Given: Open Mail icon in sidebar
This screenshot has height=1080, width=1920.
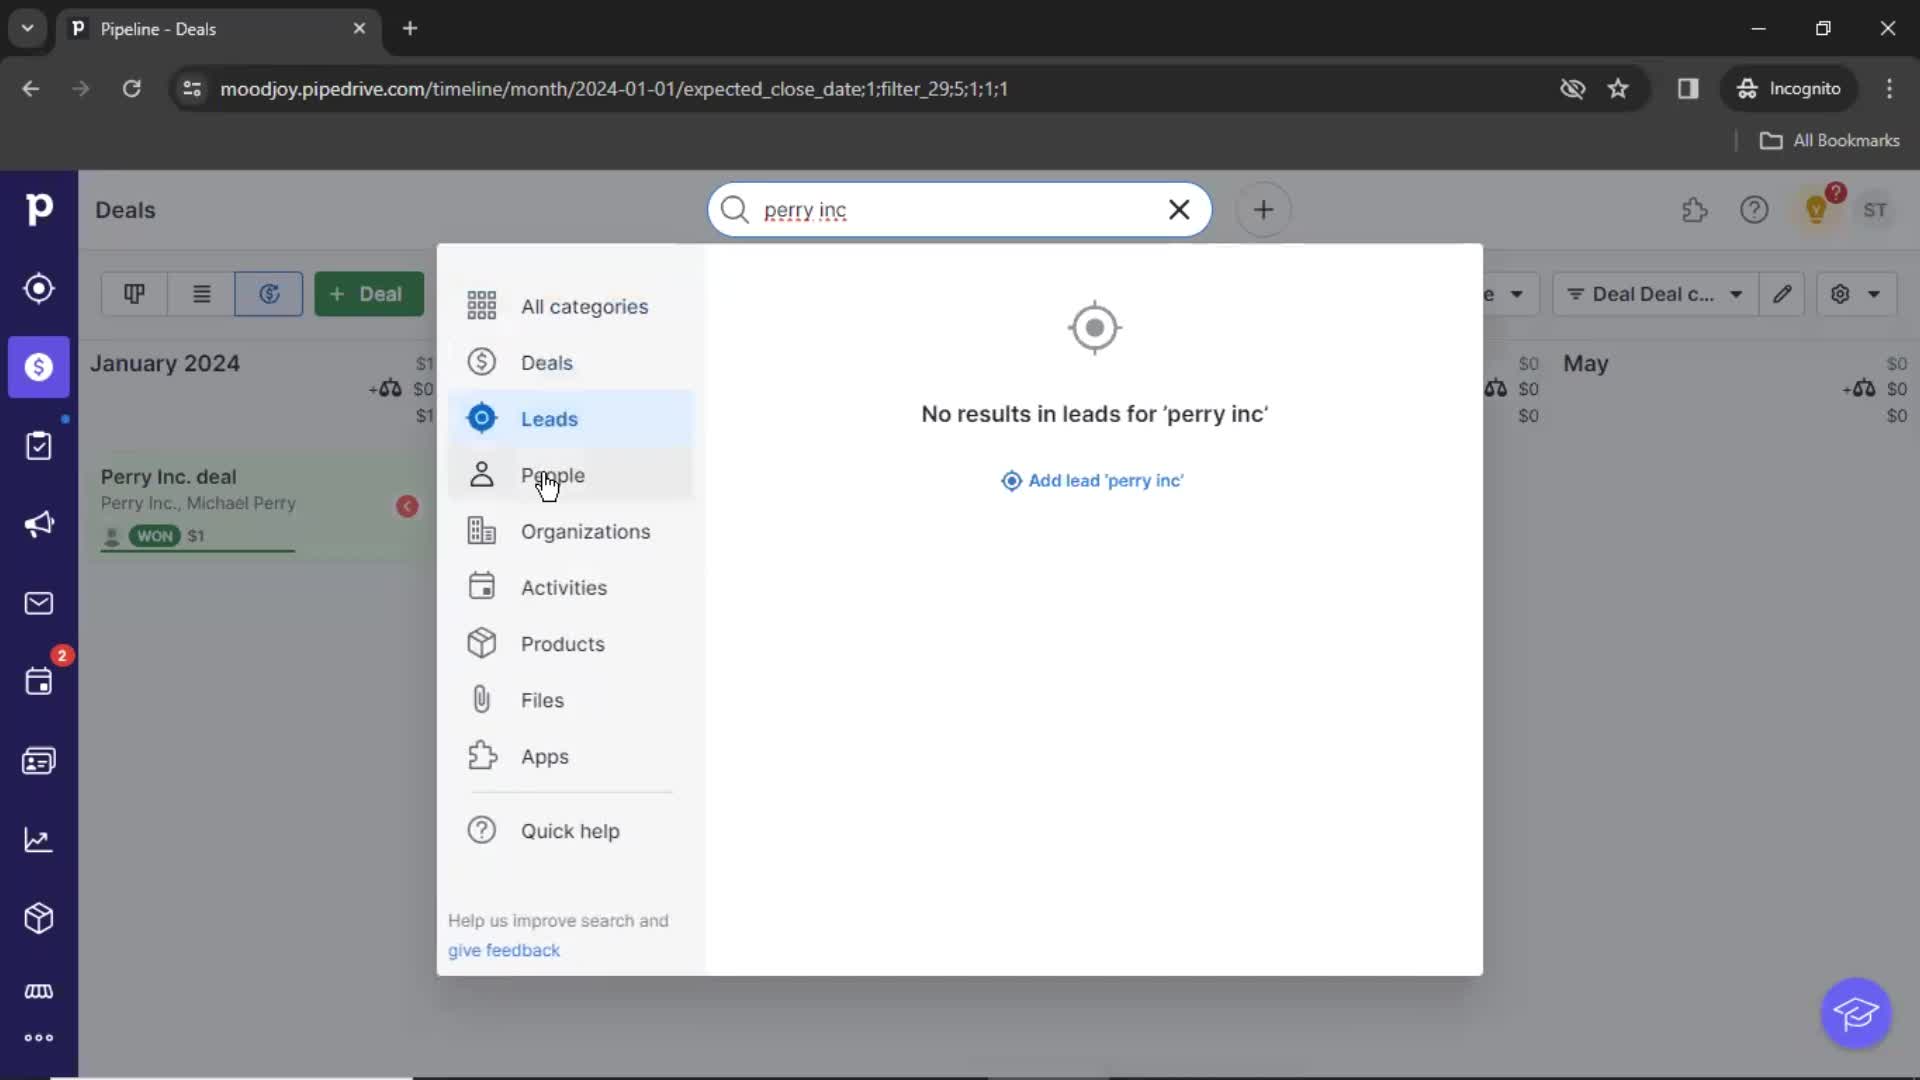Looking at the screenshot, I should tap(39, 603).
